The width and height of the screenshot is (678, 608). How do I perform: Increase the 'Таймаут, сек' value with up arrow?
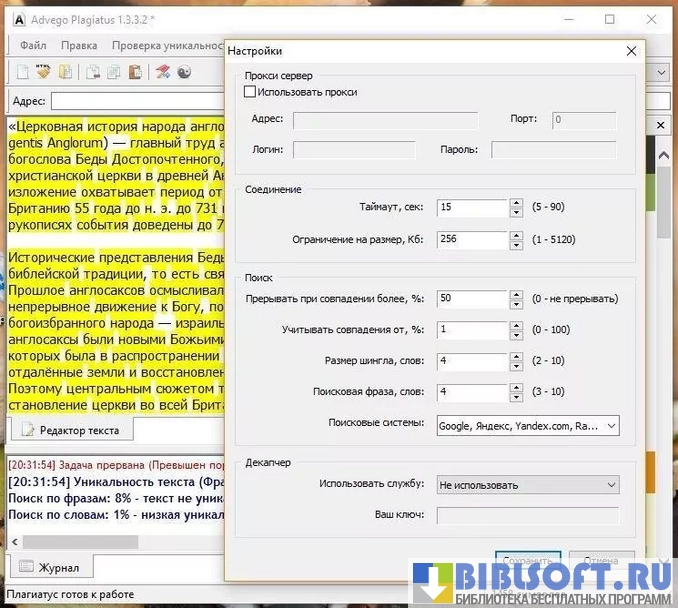[516, 203]
